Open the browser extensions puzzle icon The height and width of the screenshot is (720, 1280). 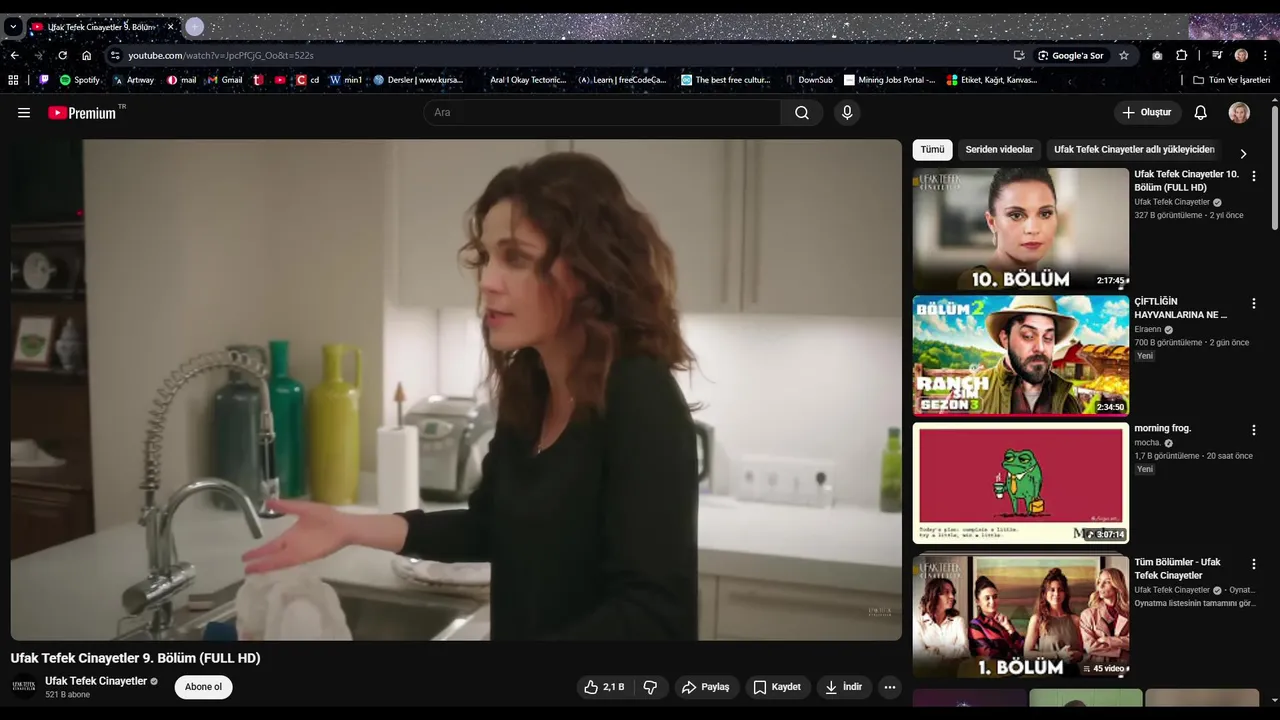(1181, 55)
